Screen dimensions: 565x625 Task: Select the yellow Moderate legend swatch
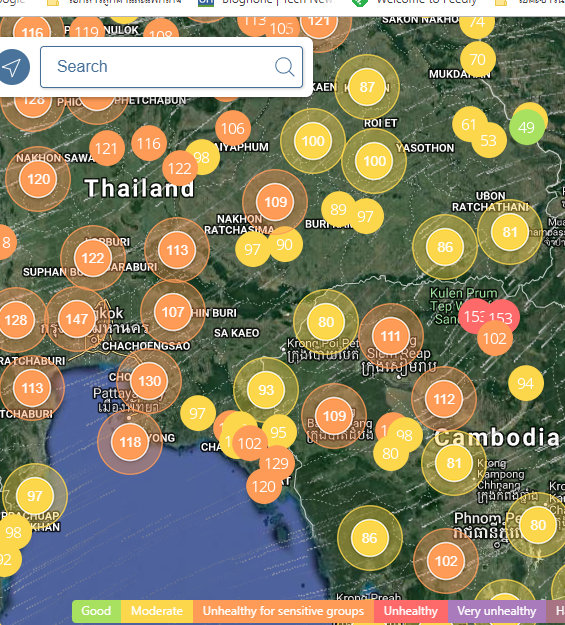(157, 611)
